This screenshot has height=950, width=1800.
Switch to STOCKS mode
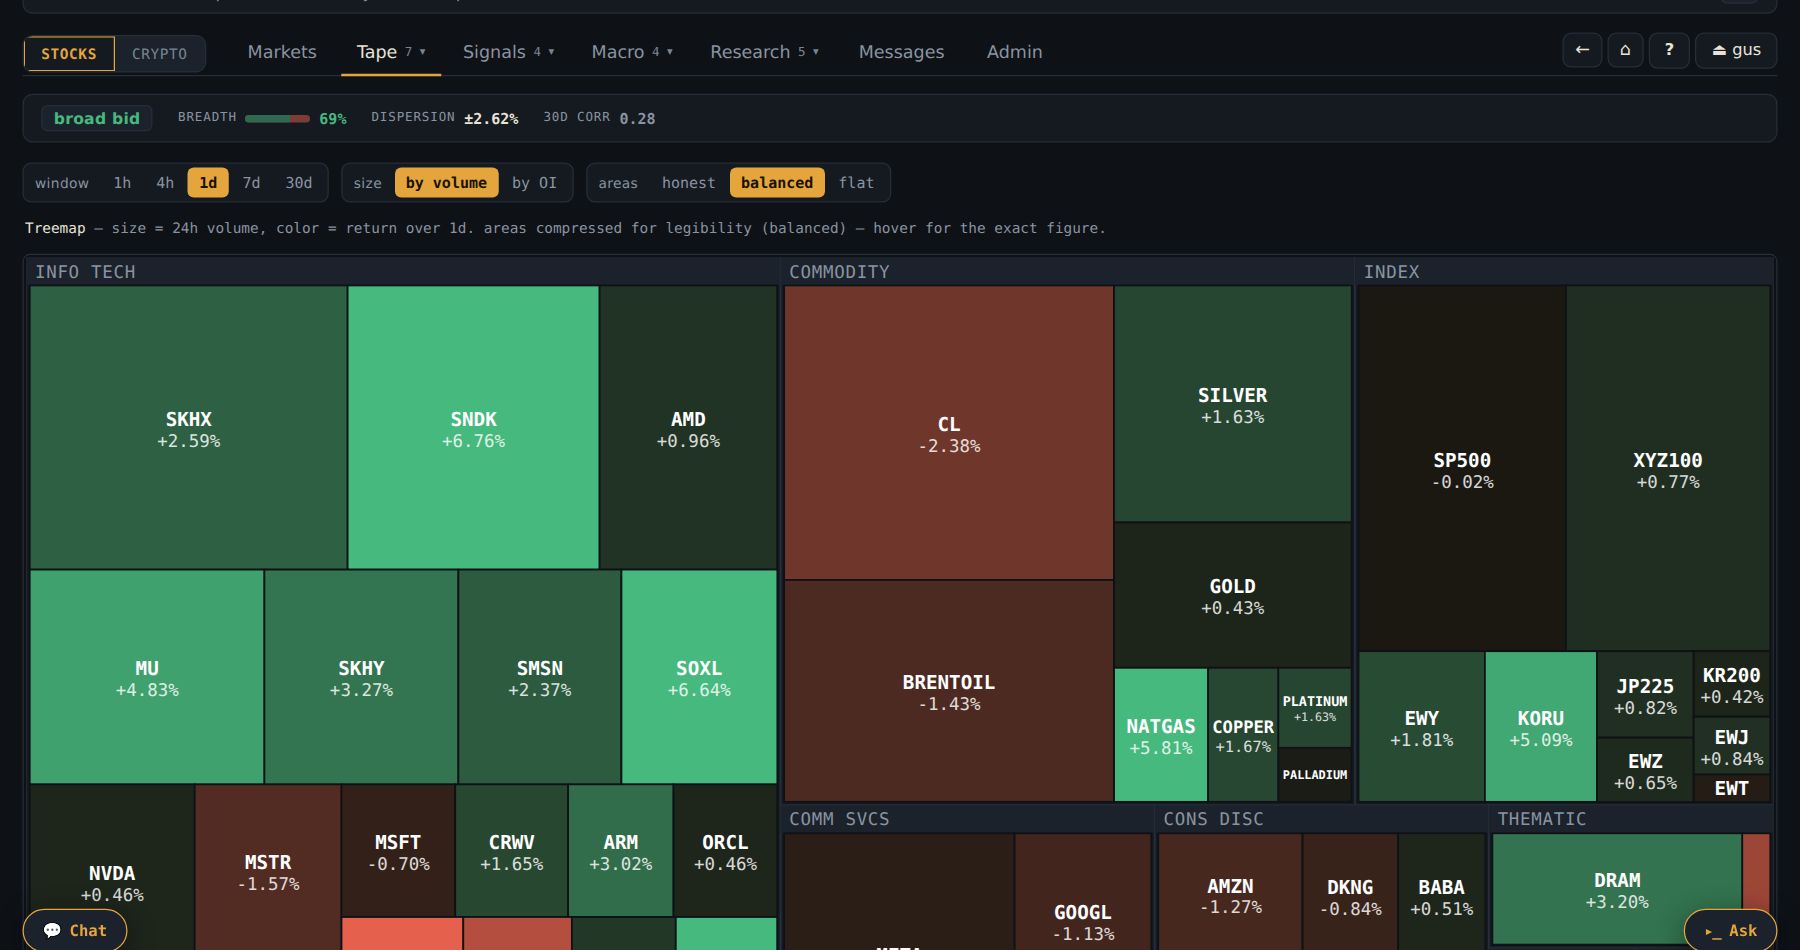coord(69,54)
